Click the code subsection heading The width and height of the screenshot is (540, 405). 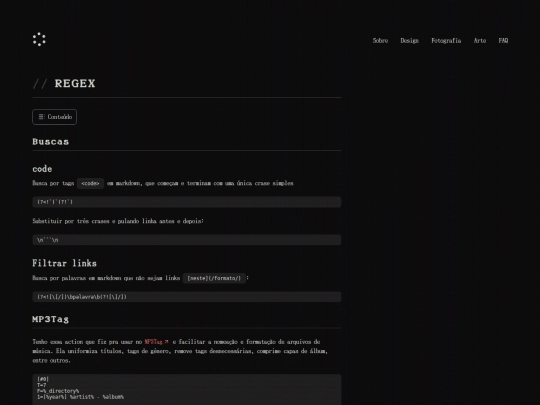coord(42,169)
